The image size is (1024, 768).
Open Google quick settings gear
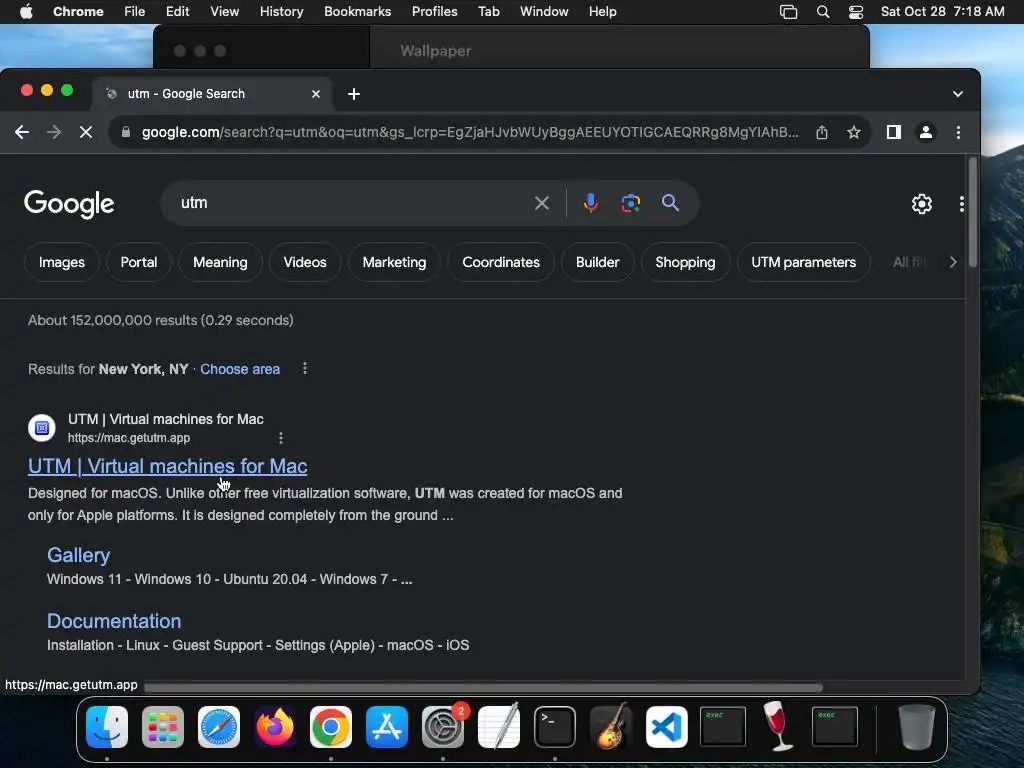921,204
